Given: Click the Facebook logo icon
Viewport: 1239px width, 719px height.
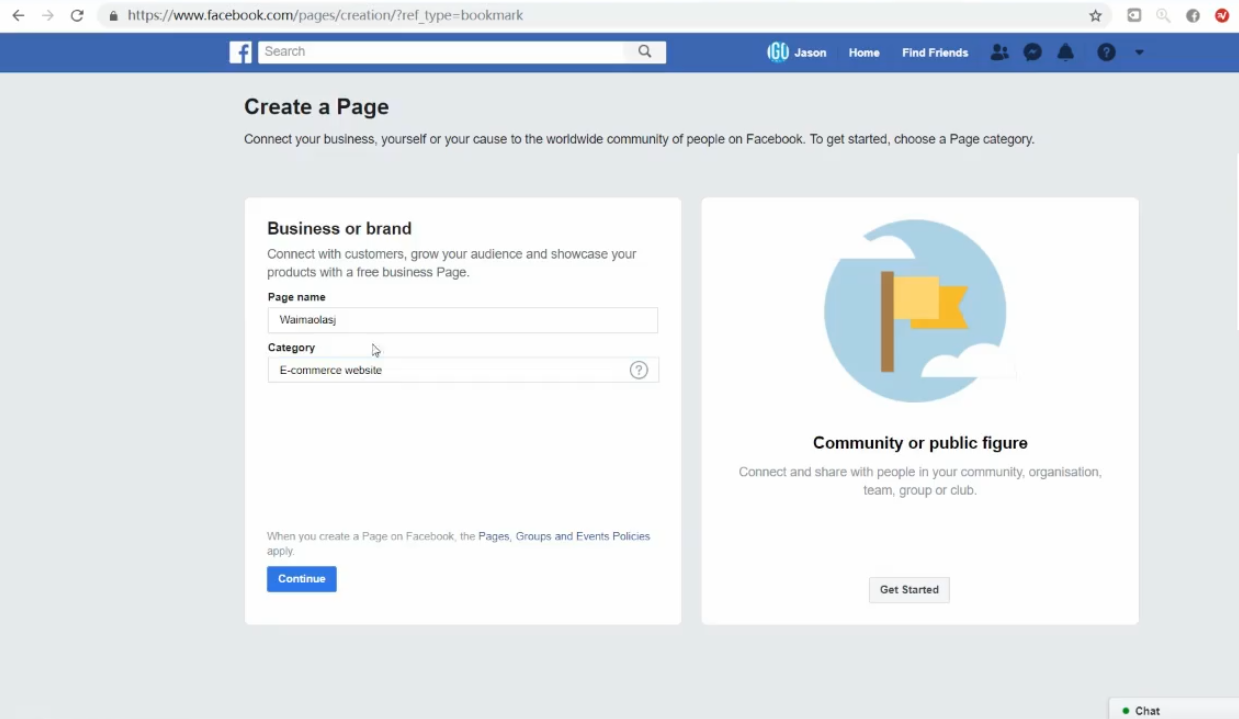Looking at the screenshot, I should point(240,52).
